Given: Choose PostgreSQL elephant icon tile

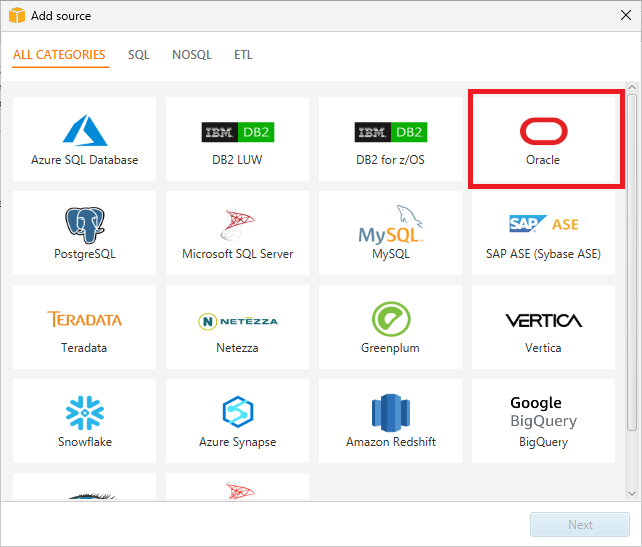Looking at the screenshot, I should pyautogui.click(x=85, y=232).
